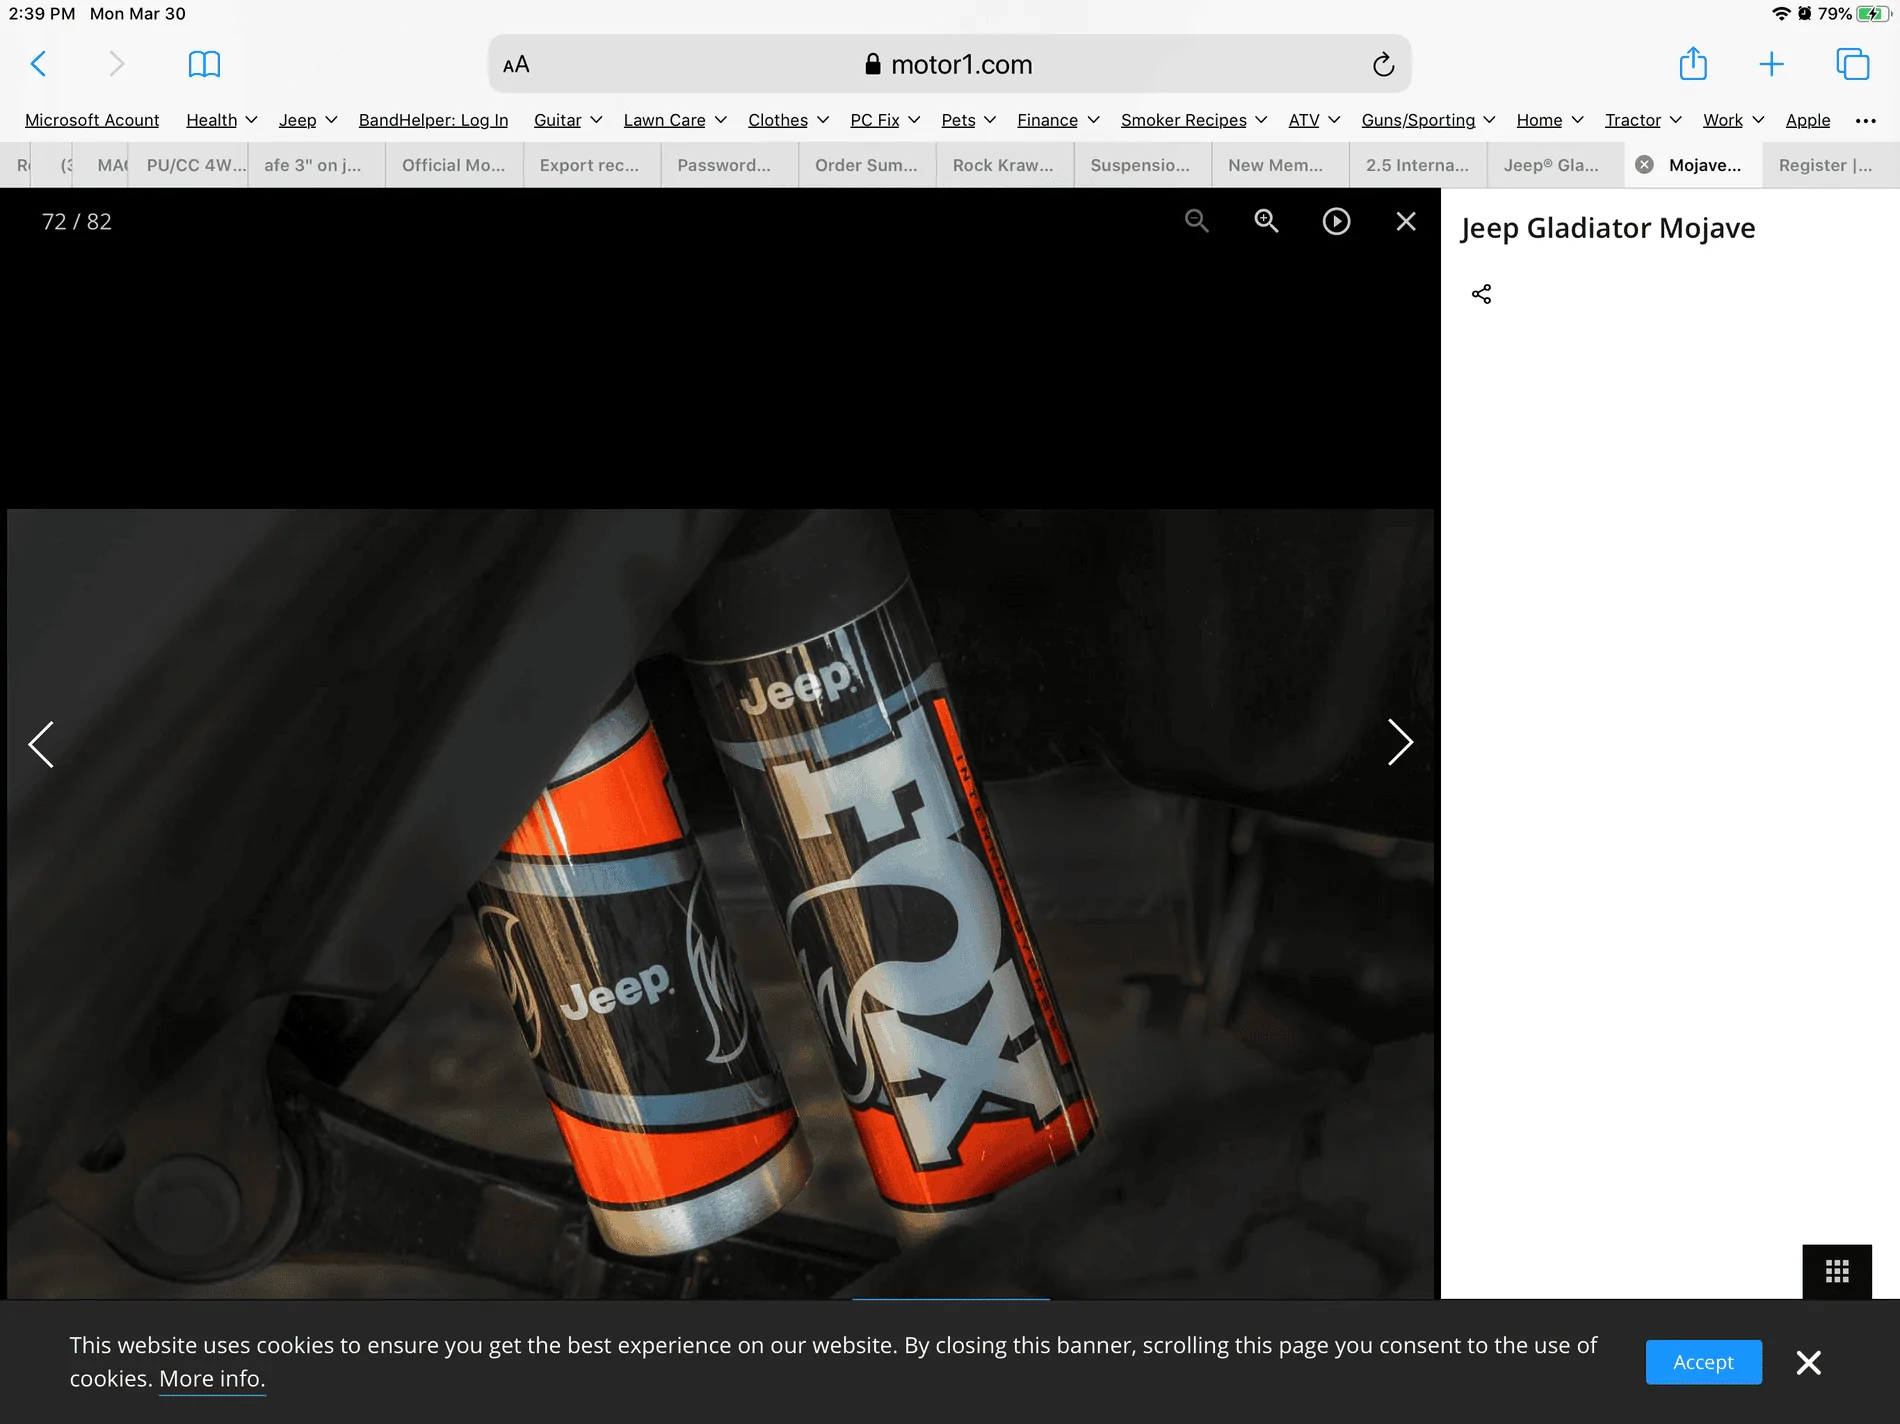Switch to the Export rec tab
This screenshot has width=1900, height=1424.
pyautogui.click(x=592, y=165)
